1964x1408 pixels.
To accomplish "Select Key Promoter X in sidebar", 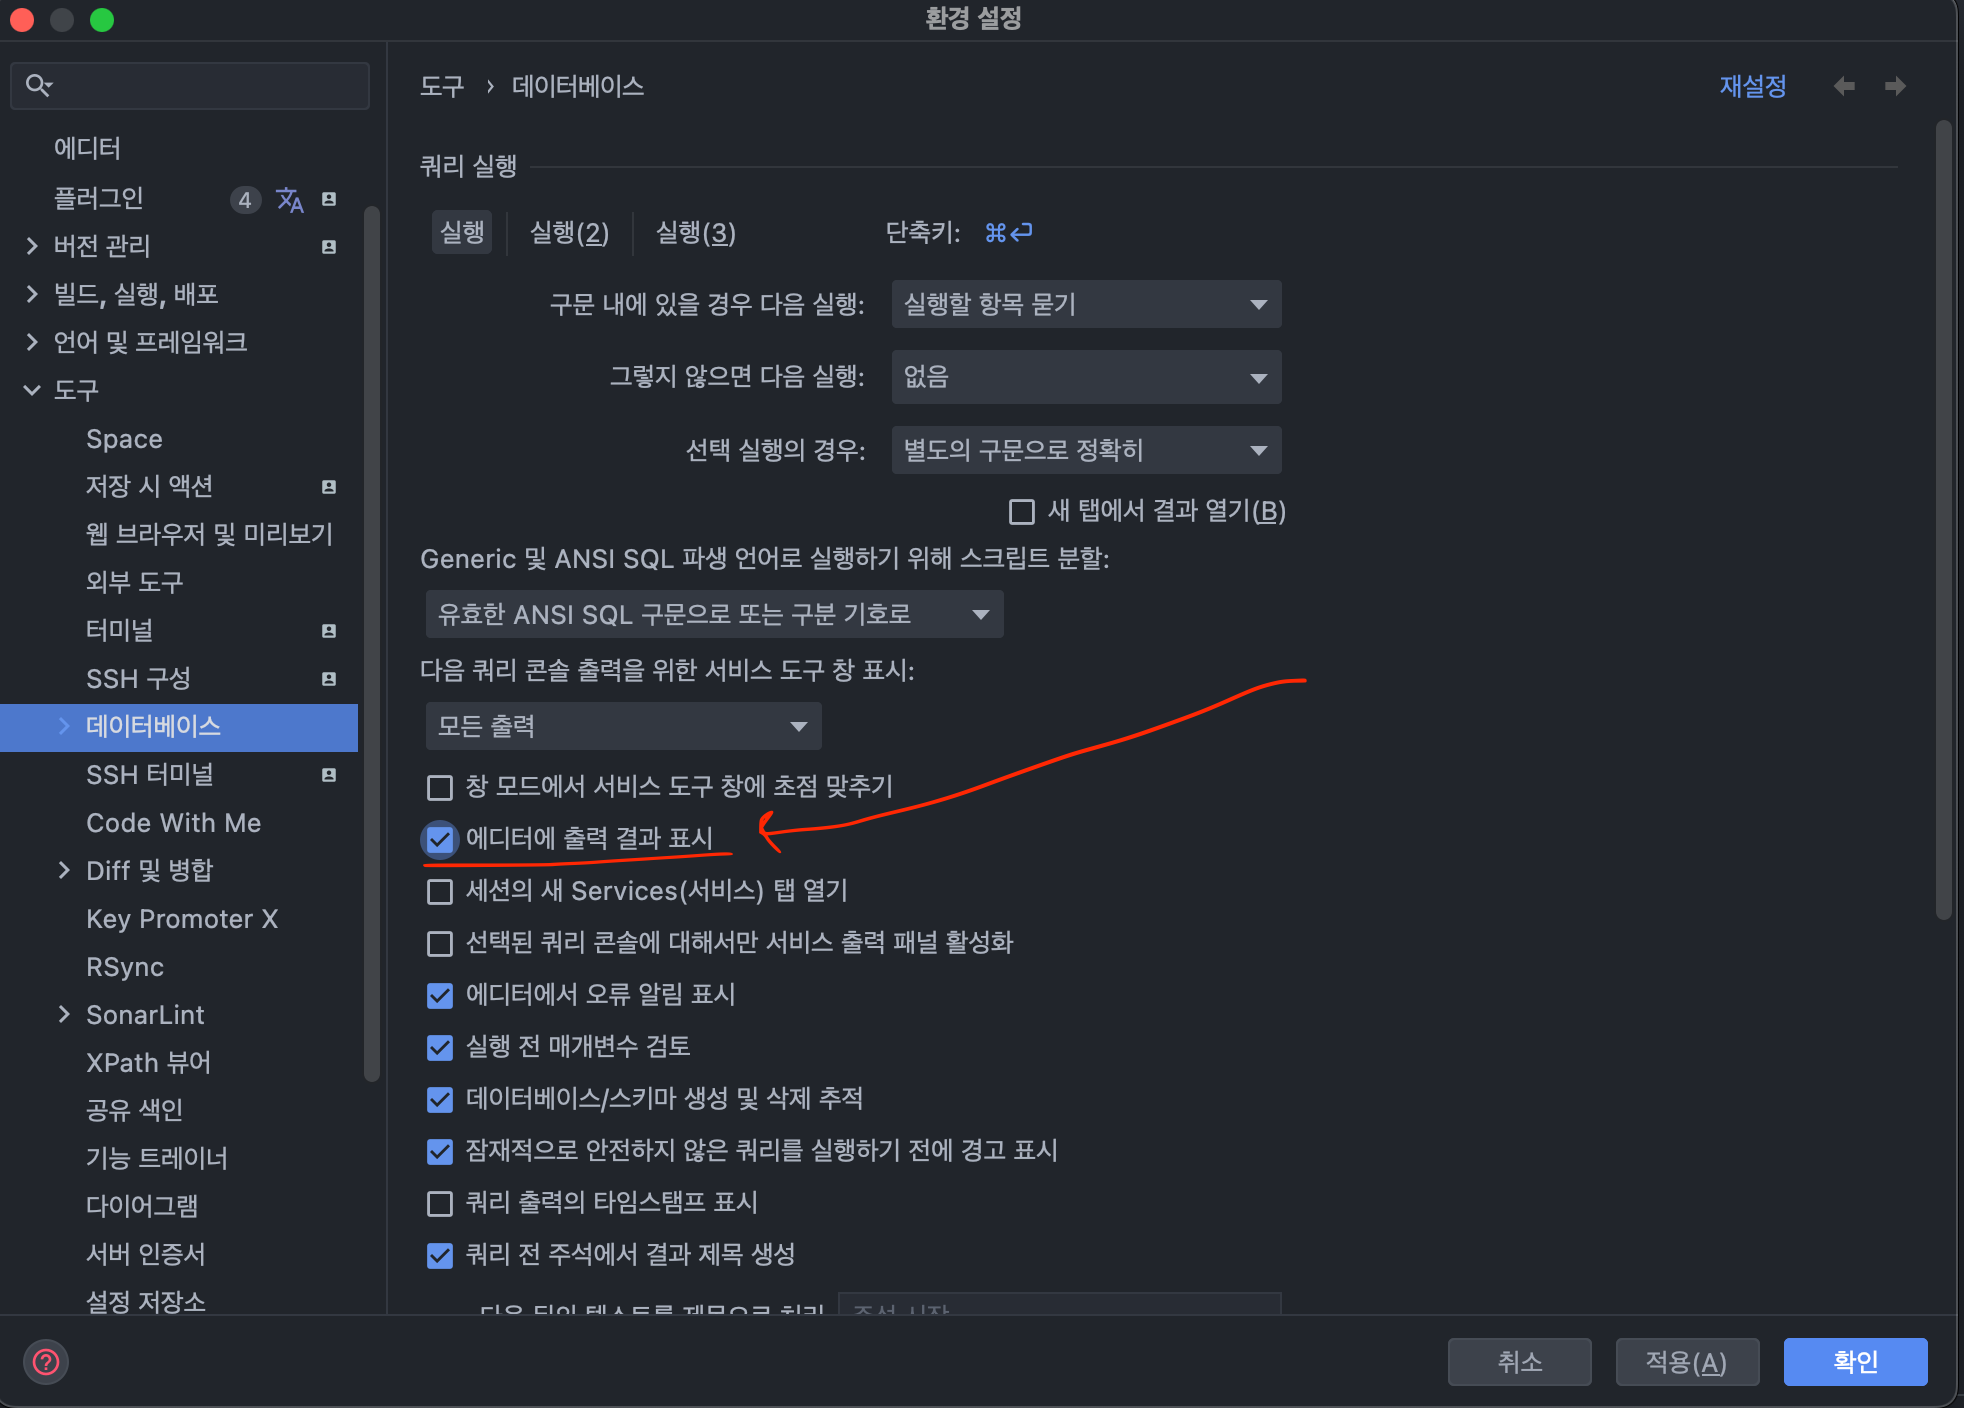I will point(182,919).
